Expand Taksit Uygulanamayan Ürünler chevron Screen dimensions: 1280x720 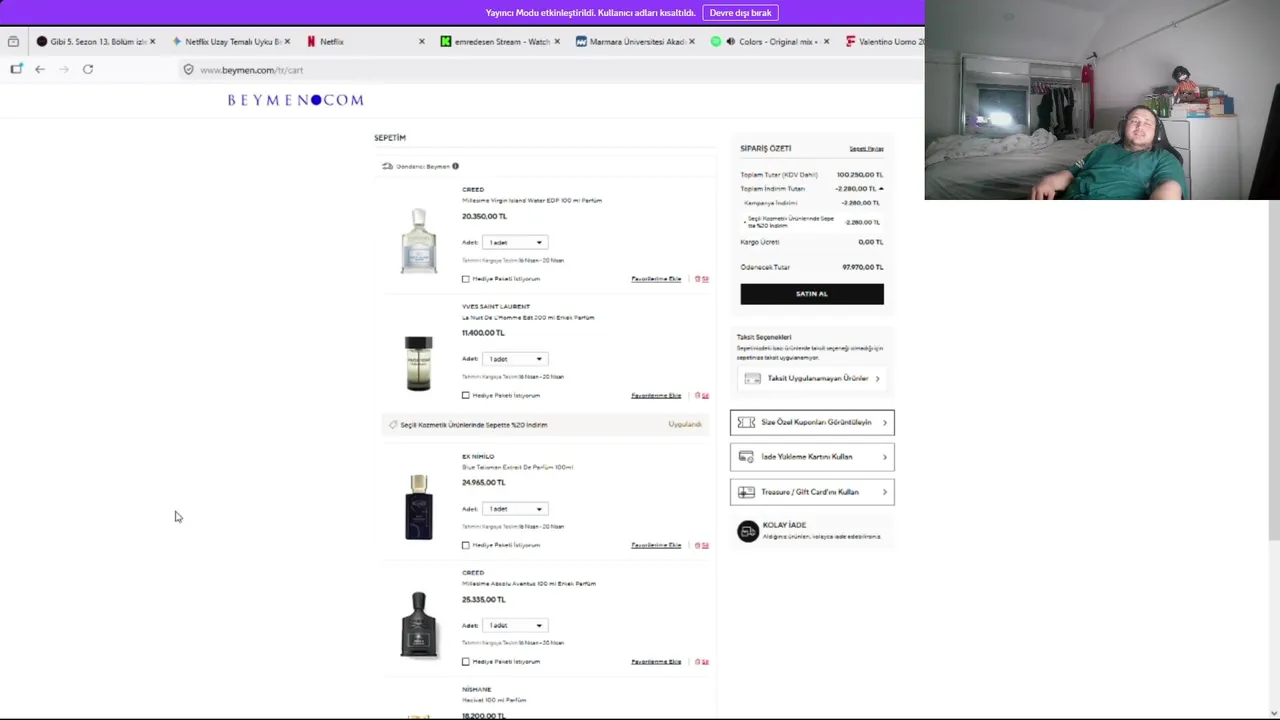[x=877, y=378]
